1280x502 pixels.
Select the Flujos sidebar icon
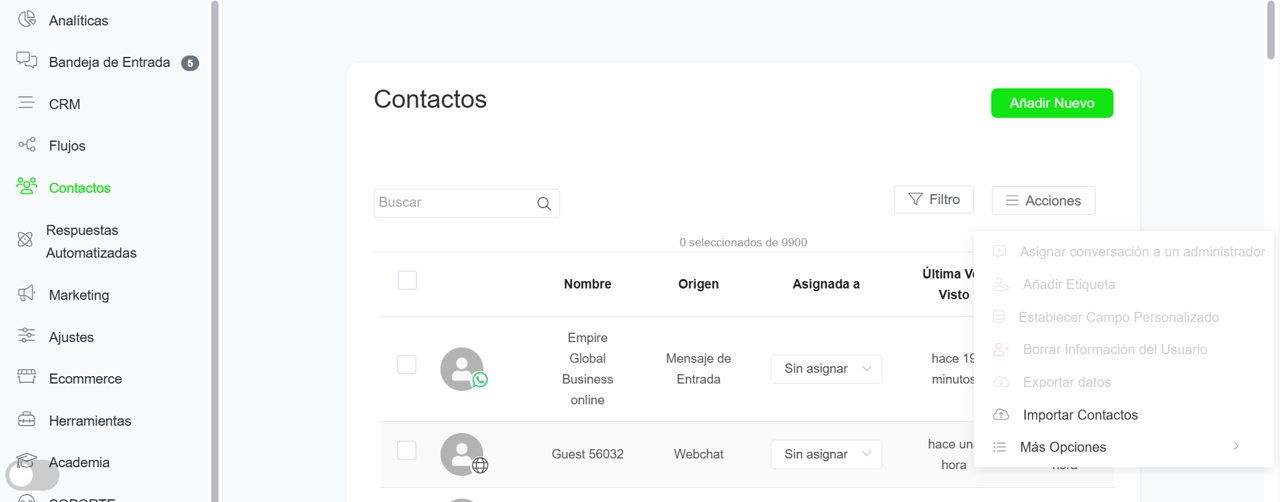(x=27, y=145)
